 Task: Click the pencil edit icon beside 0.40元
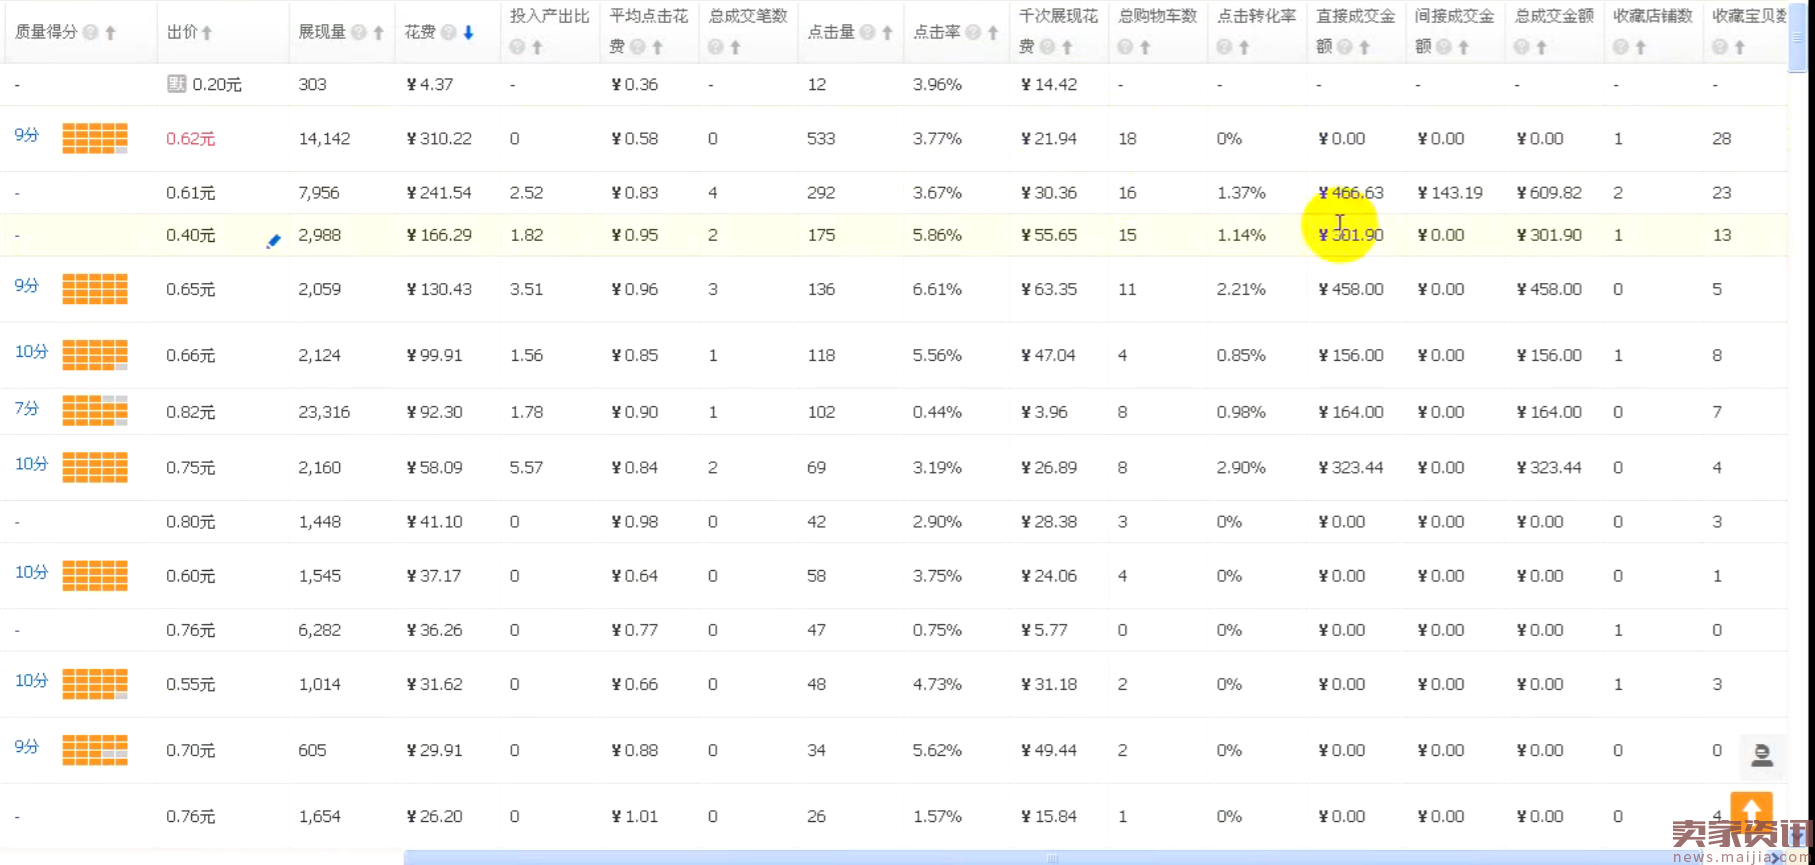click(x=273, y=241)
